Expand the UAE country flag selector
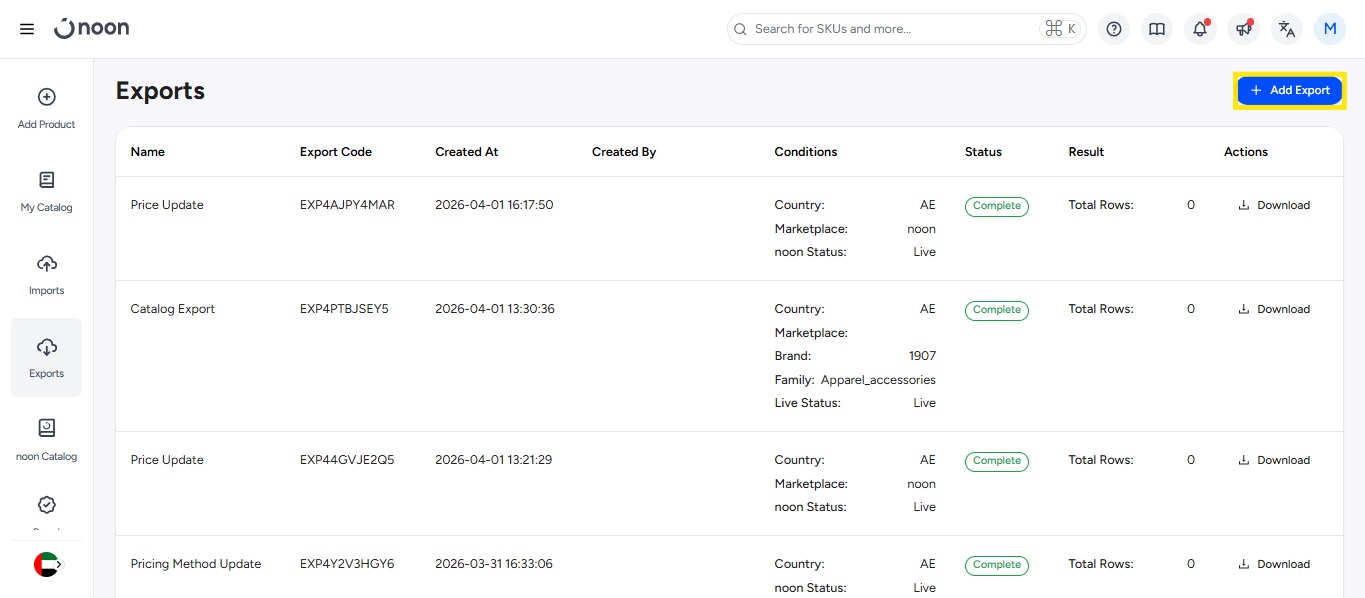This screenshot has height=598, width=1365. [x=46, y=564]
